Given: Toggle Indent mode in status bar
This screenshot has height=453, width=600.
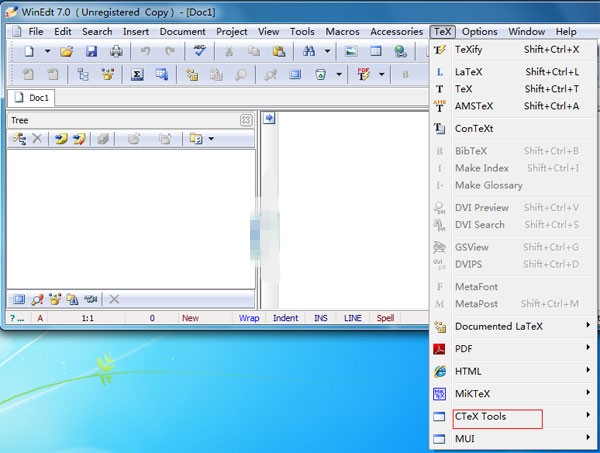Looking at the screenshot, I should tap(285, 318).
